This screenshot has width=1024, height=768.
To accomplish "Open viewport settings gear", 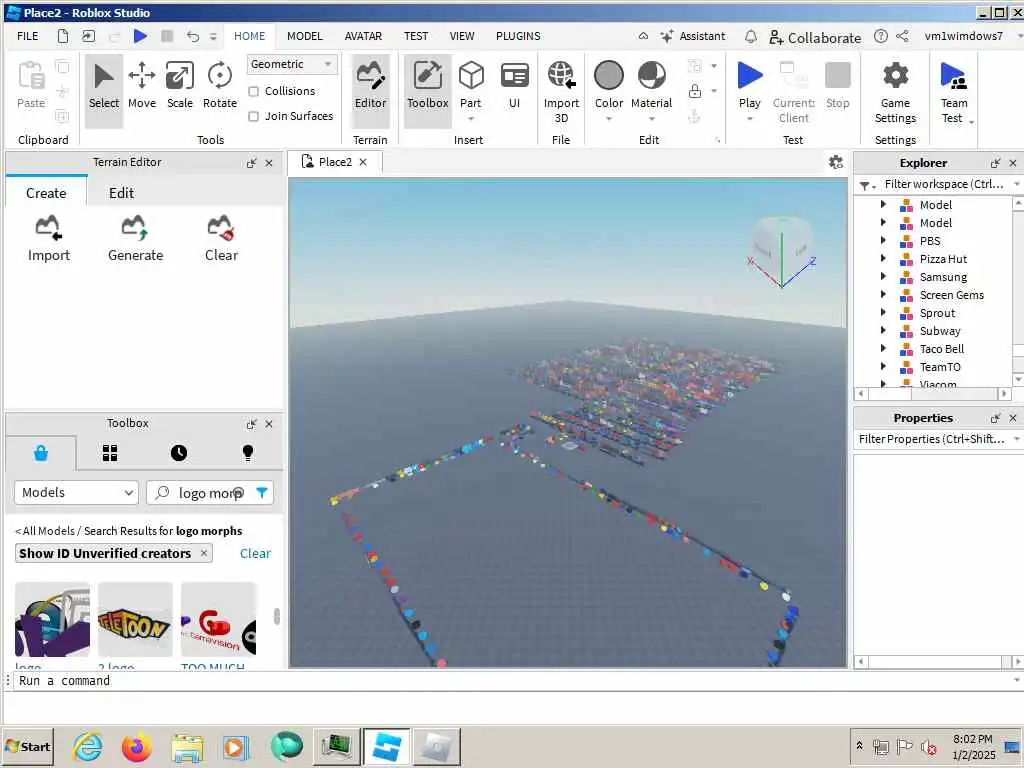I will click(835, 162).
